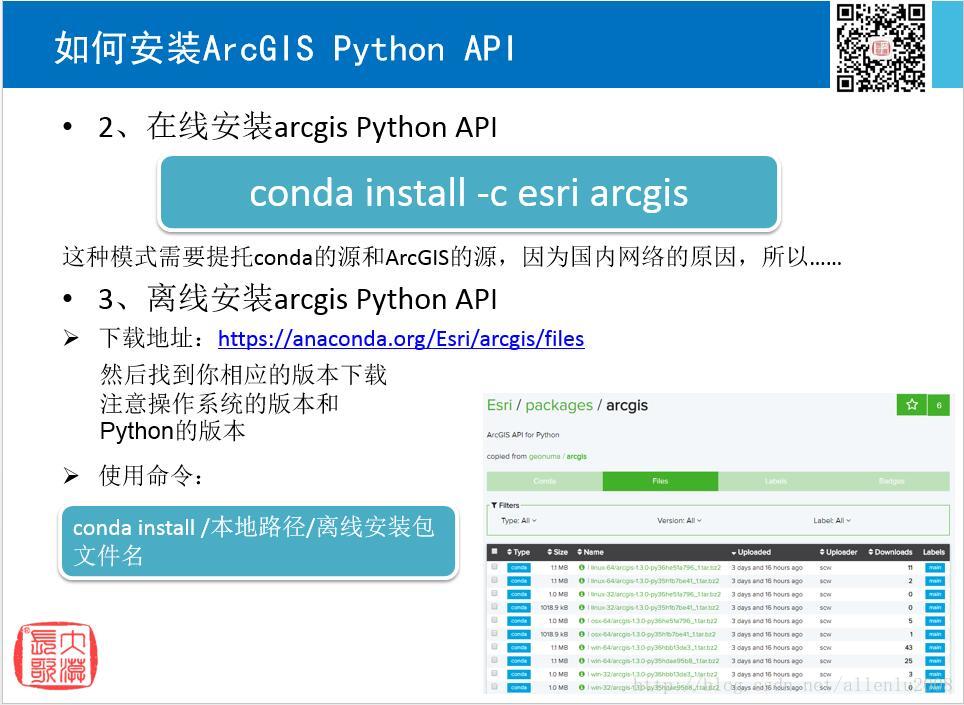Select the Files tab
The width and height of the screenshot is (964, 705).
(660, 481)
